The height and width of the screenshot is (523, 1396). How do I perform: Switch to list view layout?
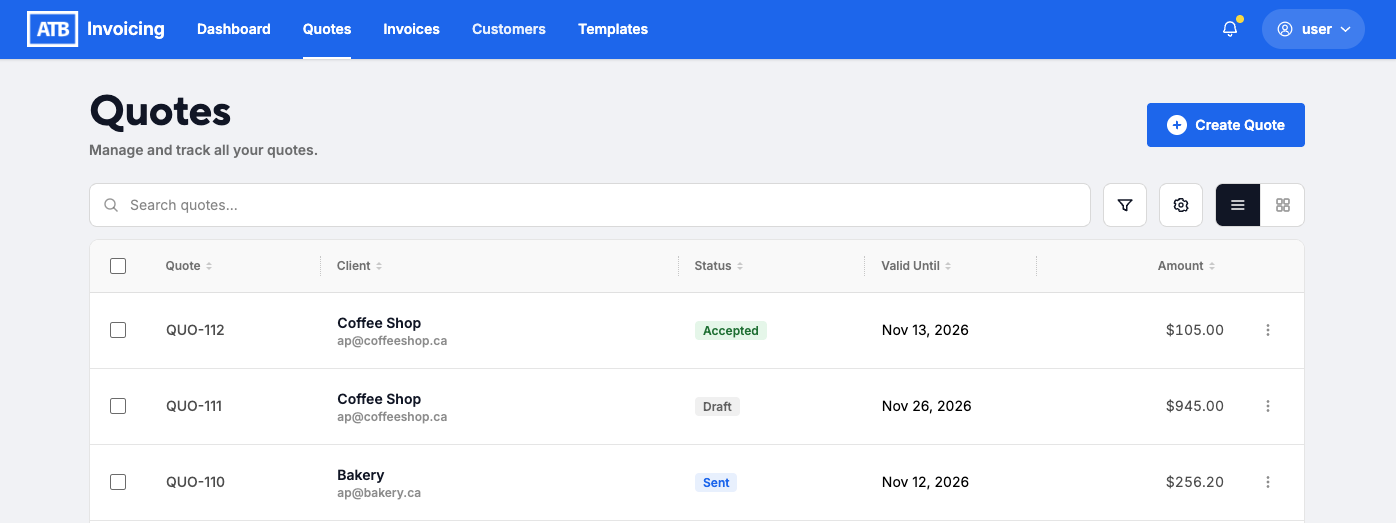point(1238,205)
